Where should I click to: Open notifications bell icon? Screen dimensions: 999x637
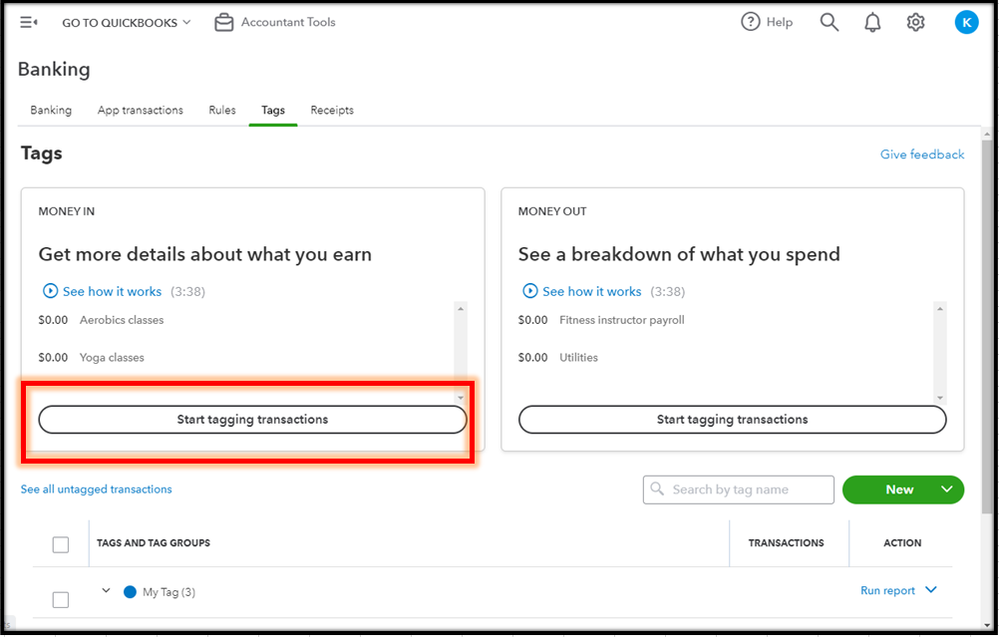tap(872, 22)
